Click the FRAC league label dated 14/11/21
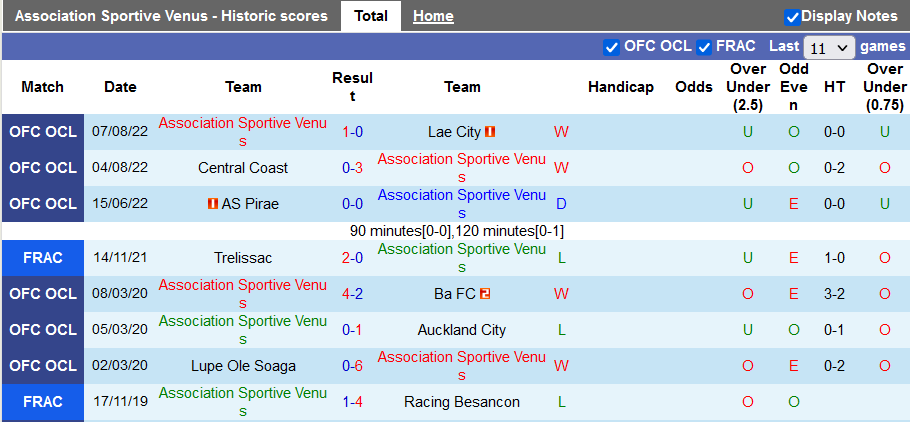 coord(42,258)
